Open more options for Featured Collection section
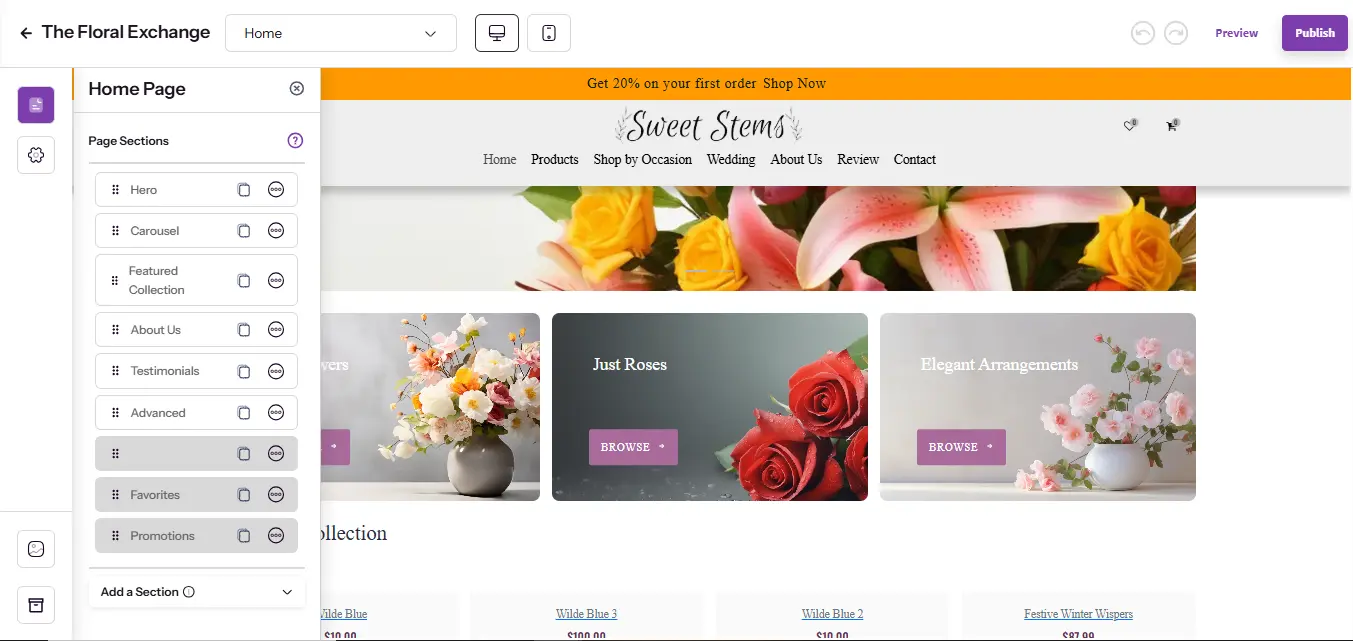The height and width of the screenshot is (641, 1353). (x=276, y=280)
